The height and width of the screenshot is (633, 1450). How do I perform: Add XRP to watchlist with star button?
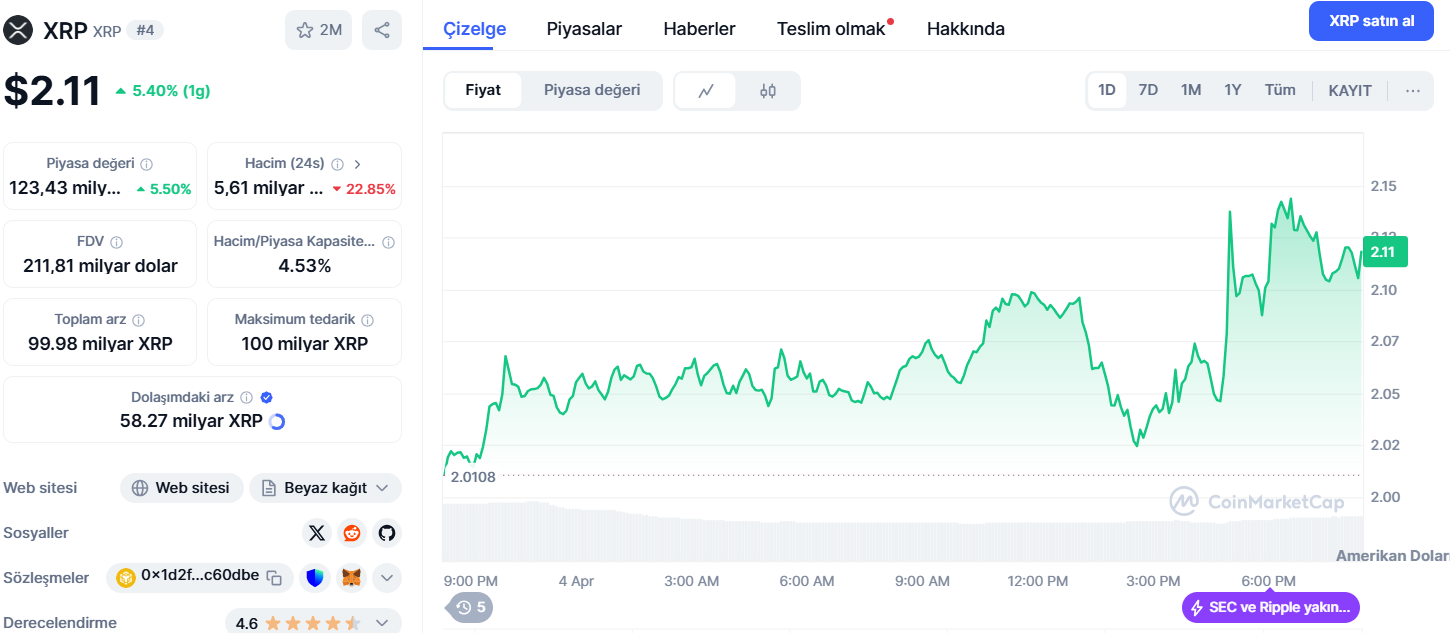pos(318,30)
